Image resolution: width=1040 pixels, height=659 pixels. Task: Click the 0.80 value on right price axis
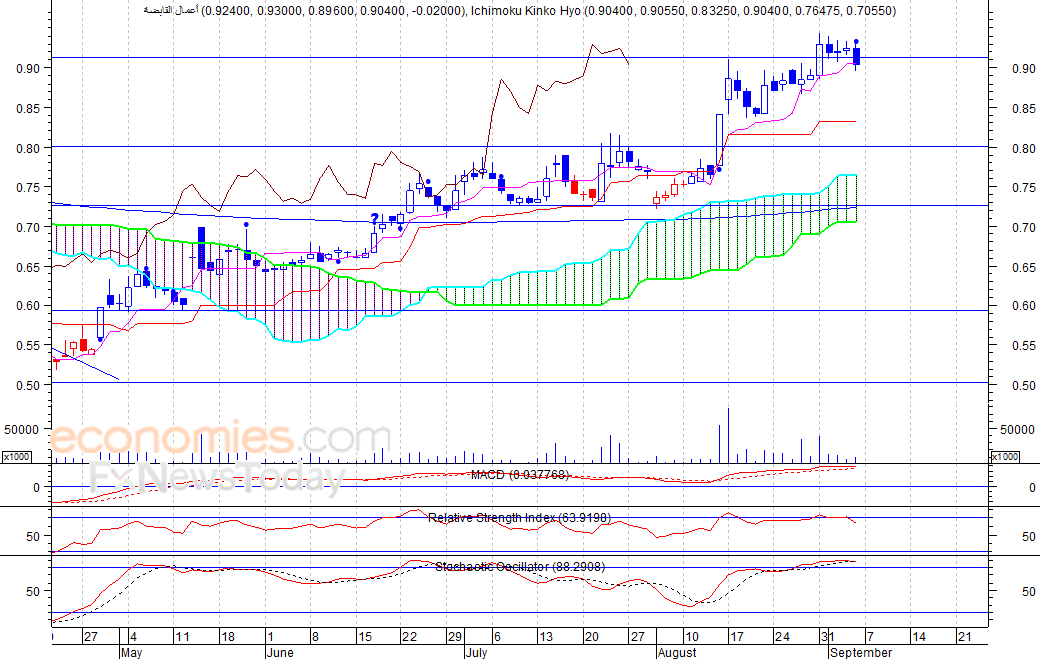tap(1023, 149)
